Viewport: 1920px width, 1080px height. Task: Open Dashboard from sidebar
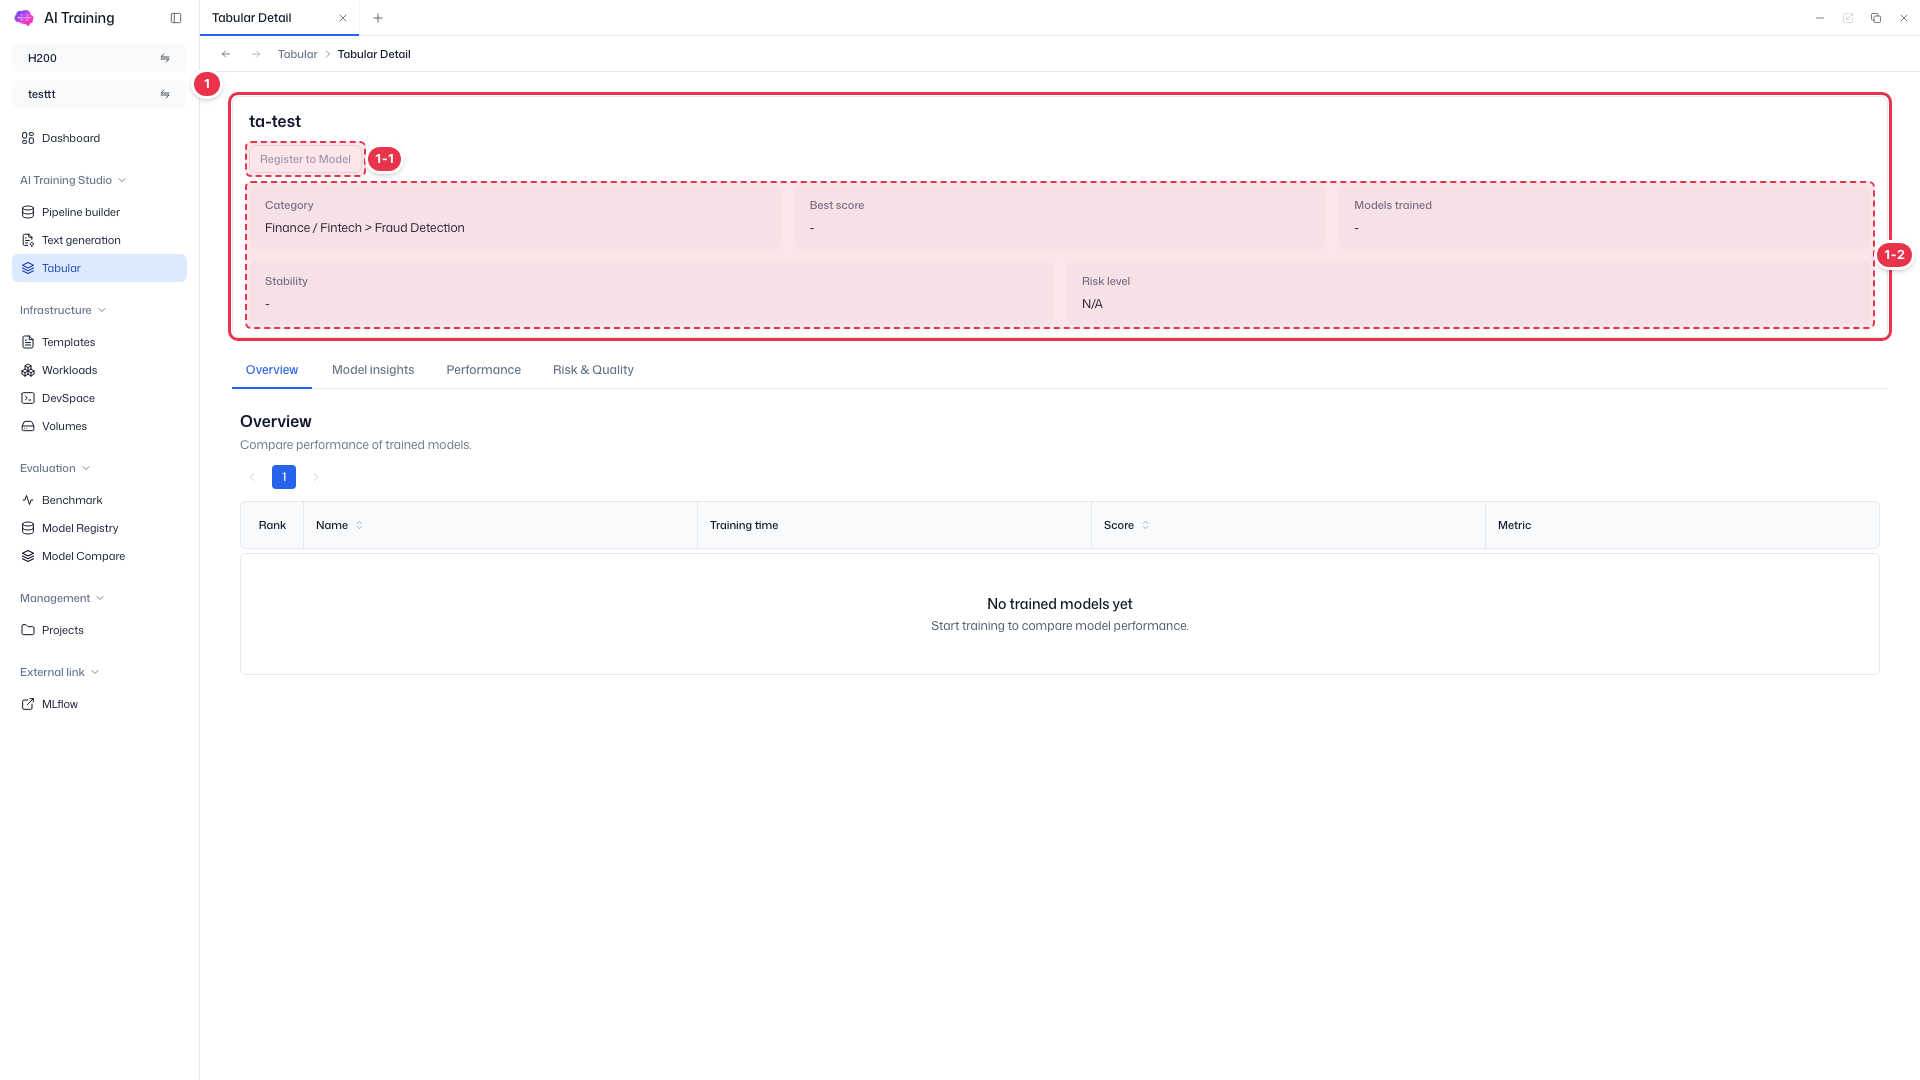[99, 138]
